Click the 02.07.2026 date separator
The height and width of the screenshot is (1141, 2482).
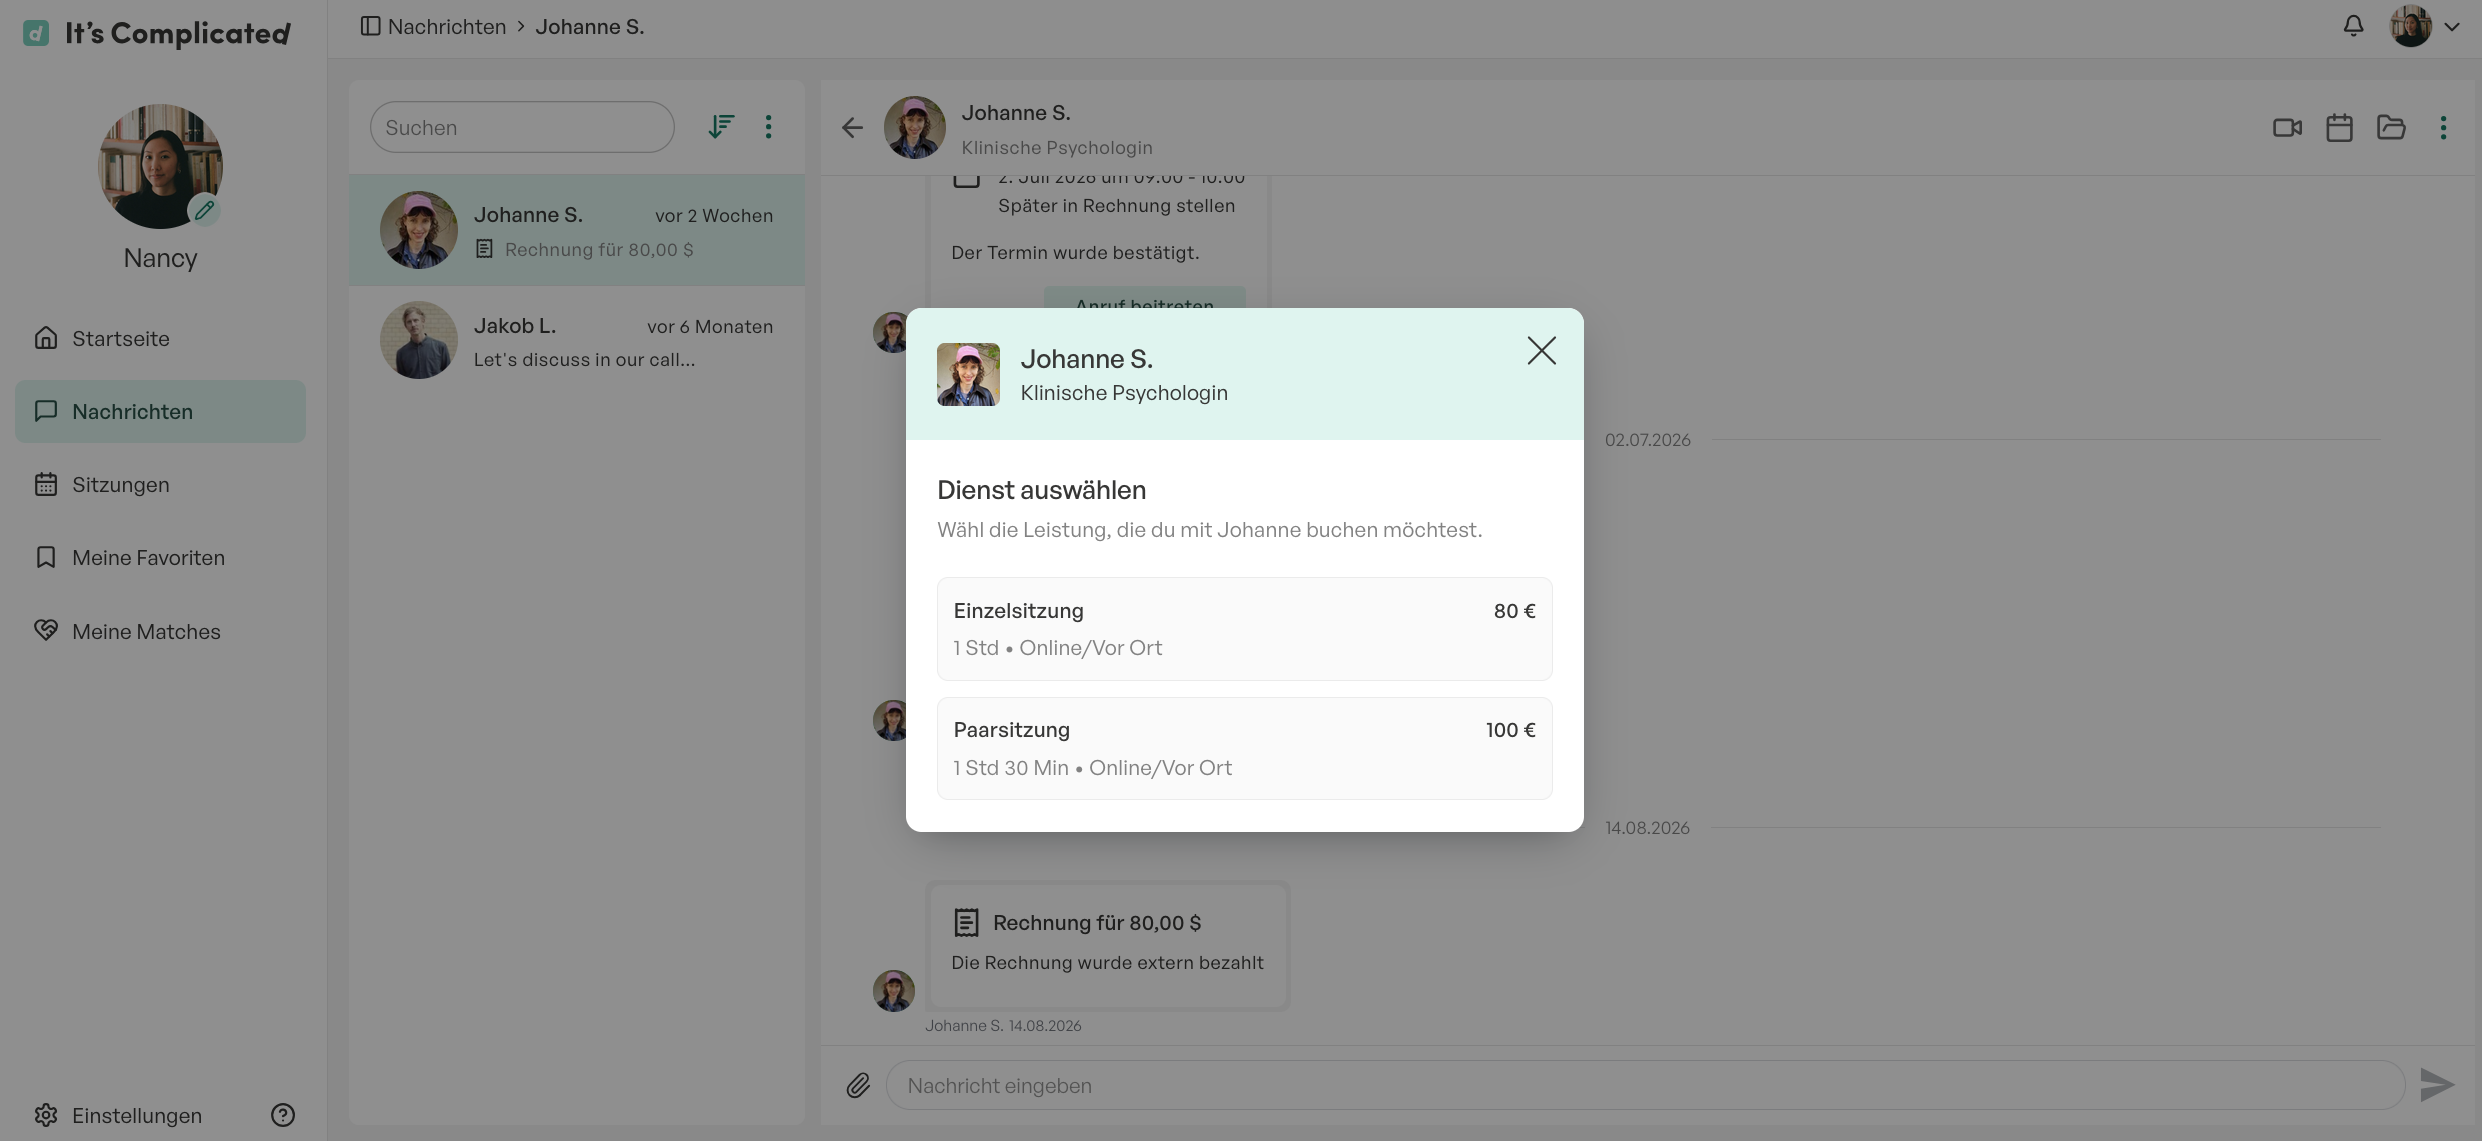point(1647,440)
